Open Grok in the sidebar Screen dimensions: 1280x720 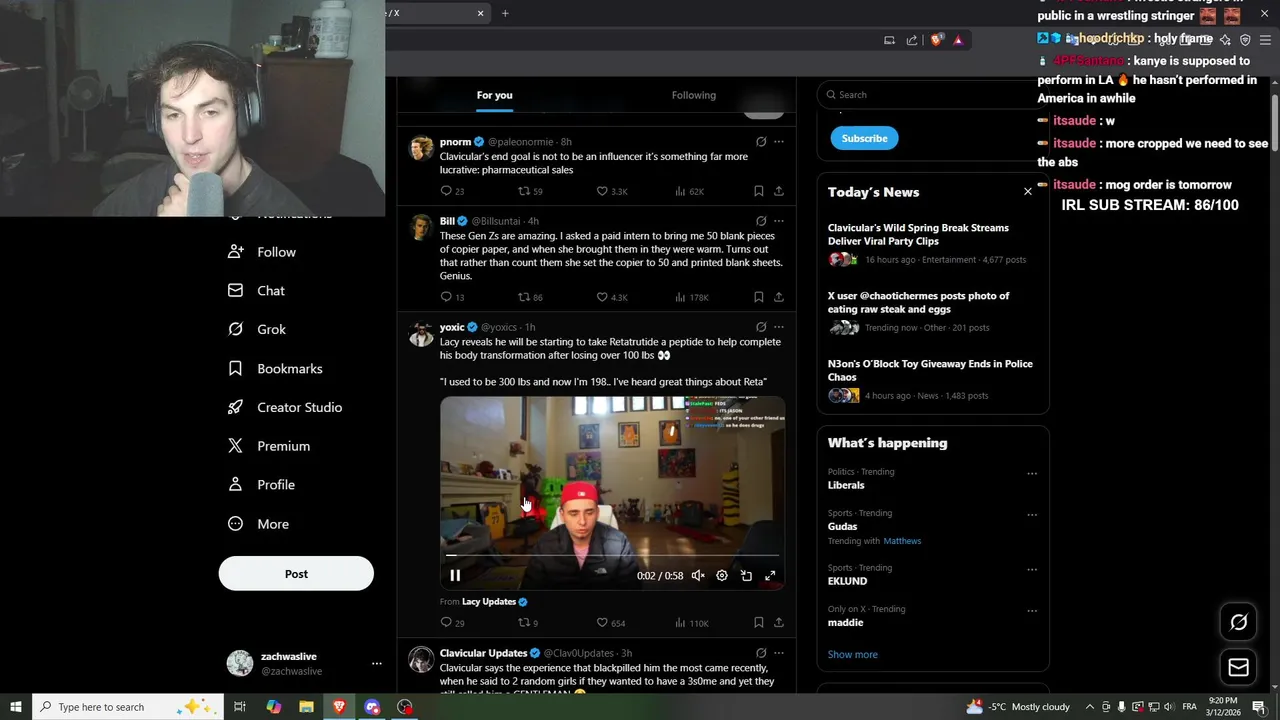coord(257,329)
